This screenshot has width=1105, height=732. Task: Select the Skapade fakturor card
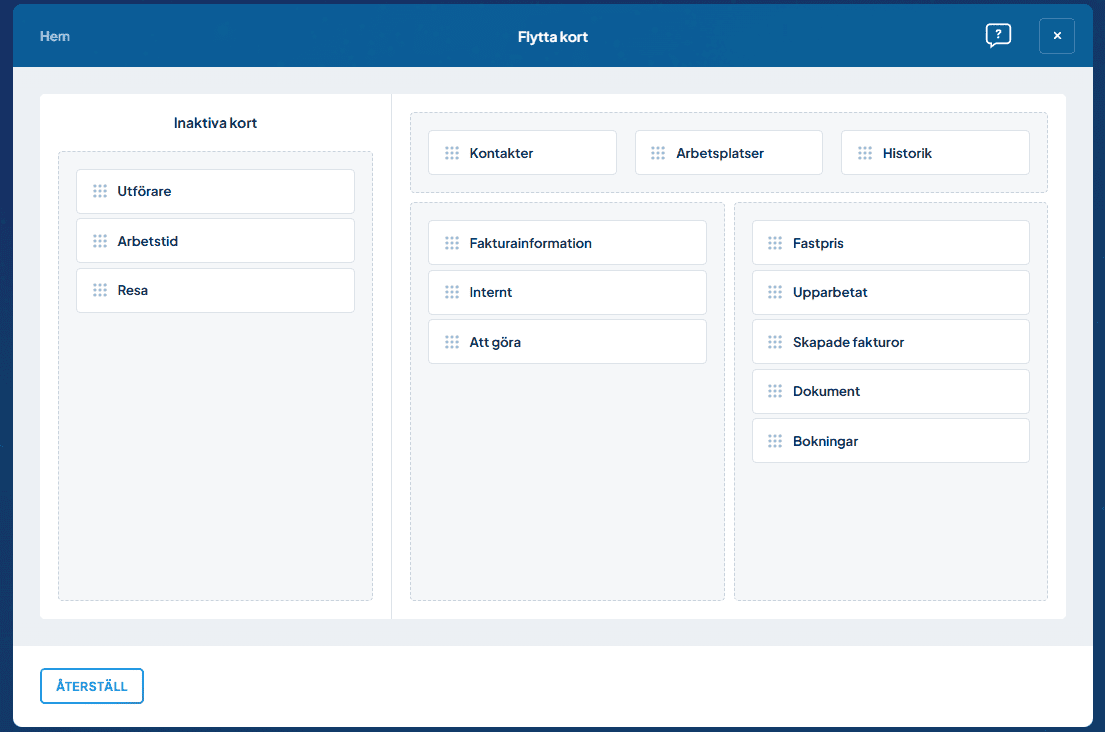(890, 342)
